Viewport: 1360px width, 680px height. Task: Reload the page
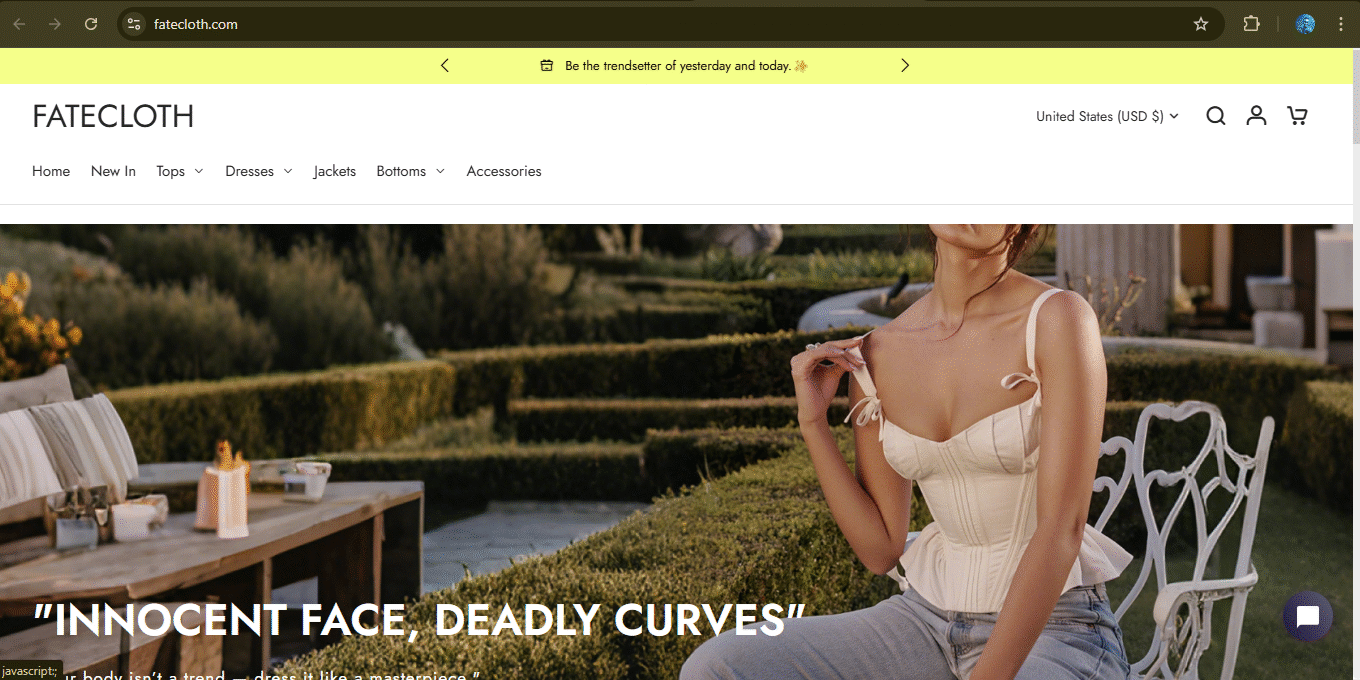(91, 24)
